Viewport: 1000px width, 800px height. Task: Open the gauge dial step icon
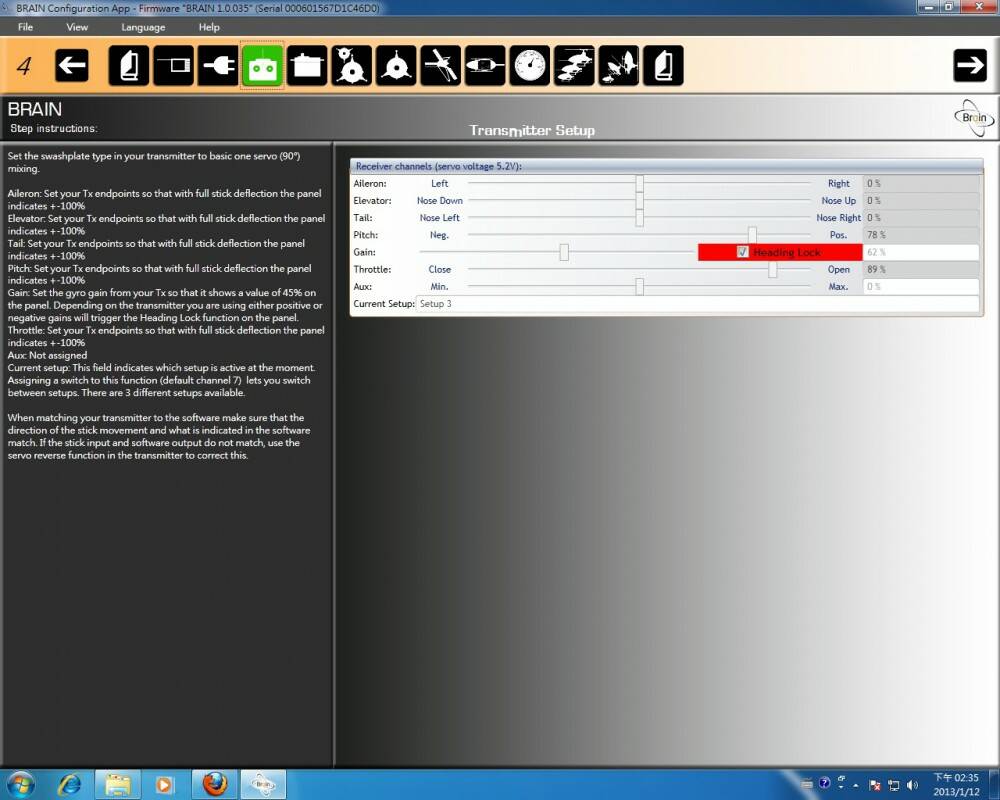529,66
